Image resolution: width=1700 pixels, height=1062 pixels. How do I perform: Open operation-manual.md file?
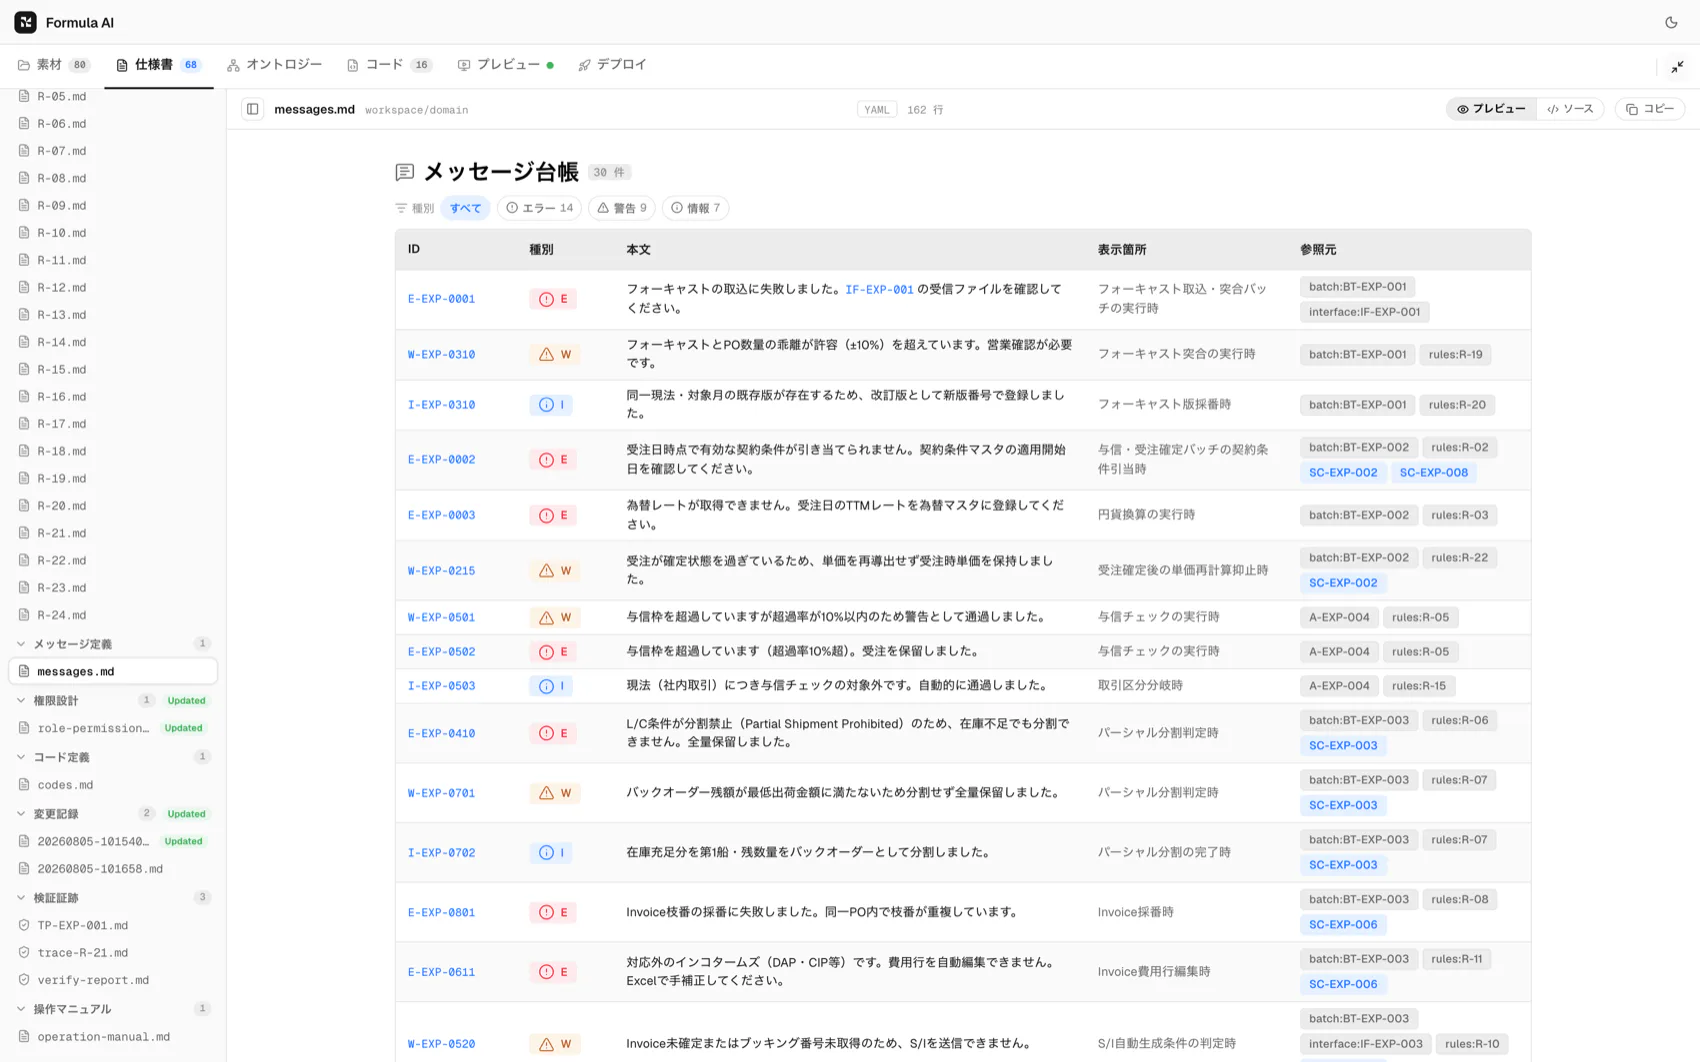(x=113, y=1037)
